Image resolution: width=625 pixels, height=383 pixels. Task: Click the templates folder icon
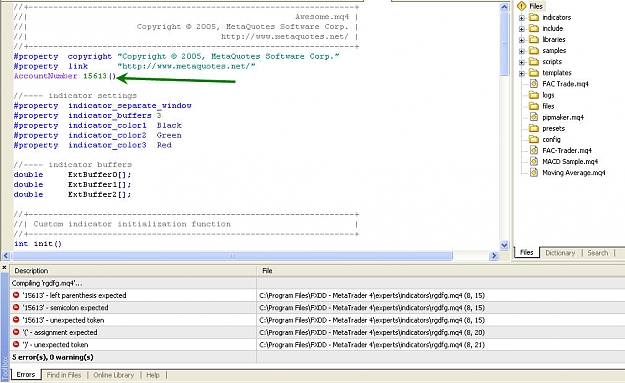pyautogui.click(x=534, y=73)
